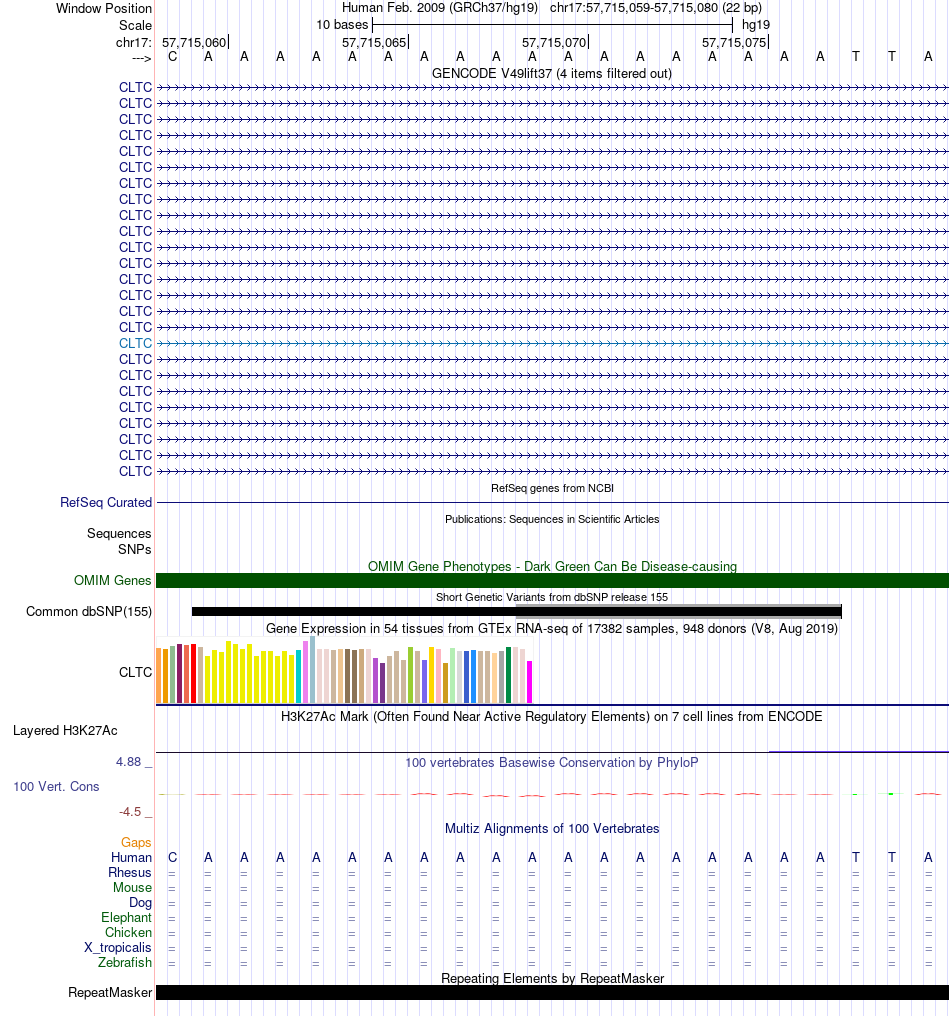Click the orange "Gaps" label

coord(136,842)
